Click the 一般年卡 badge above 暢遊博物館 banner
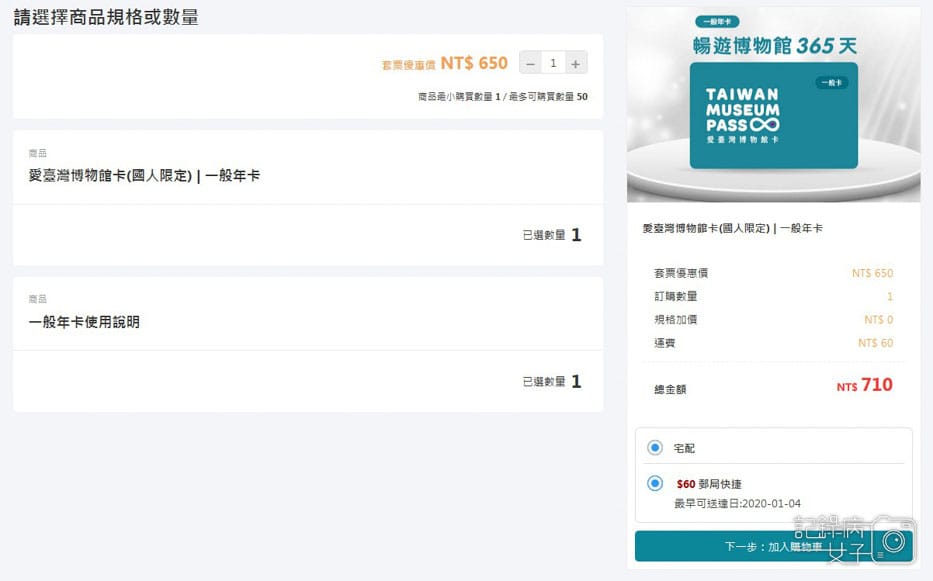Image resolution: width=933 pixels, height=581 pixels. (x=717, y=21)
